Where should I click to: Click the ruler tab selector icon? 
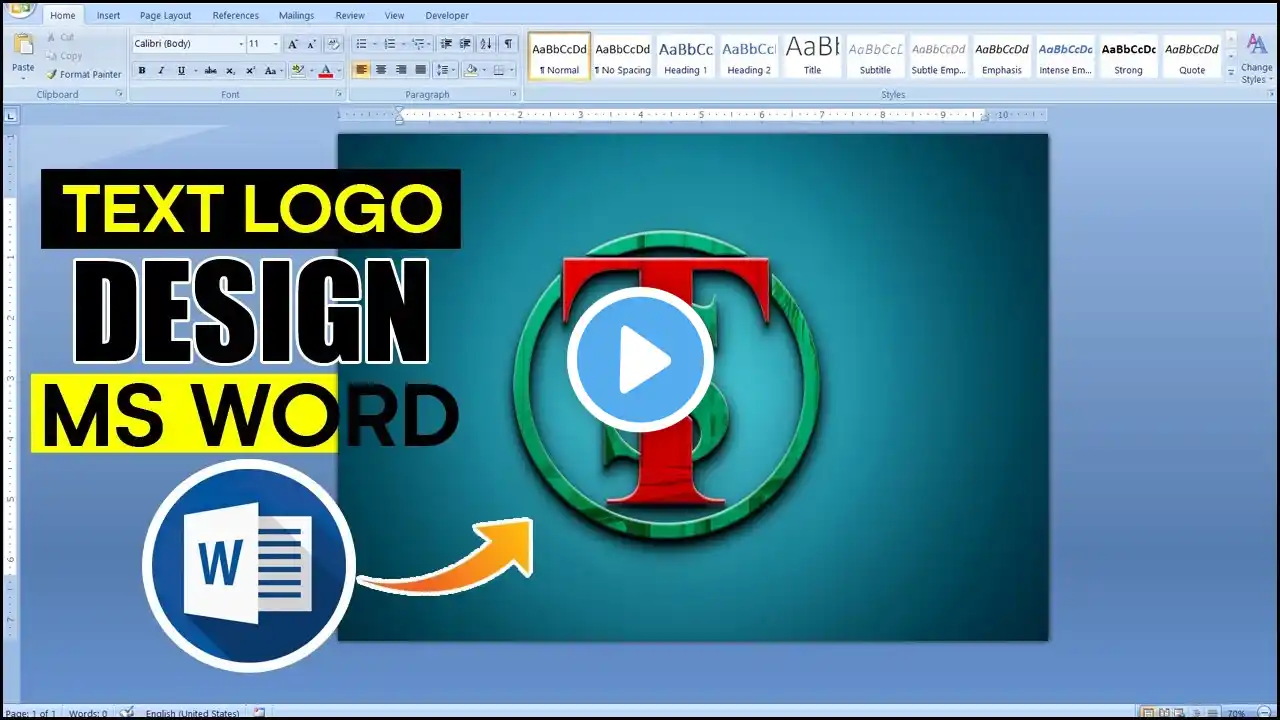pyautogui.click(x=11, y=116)
